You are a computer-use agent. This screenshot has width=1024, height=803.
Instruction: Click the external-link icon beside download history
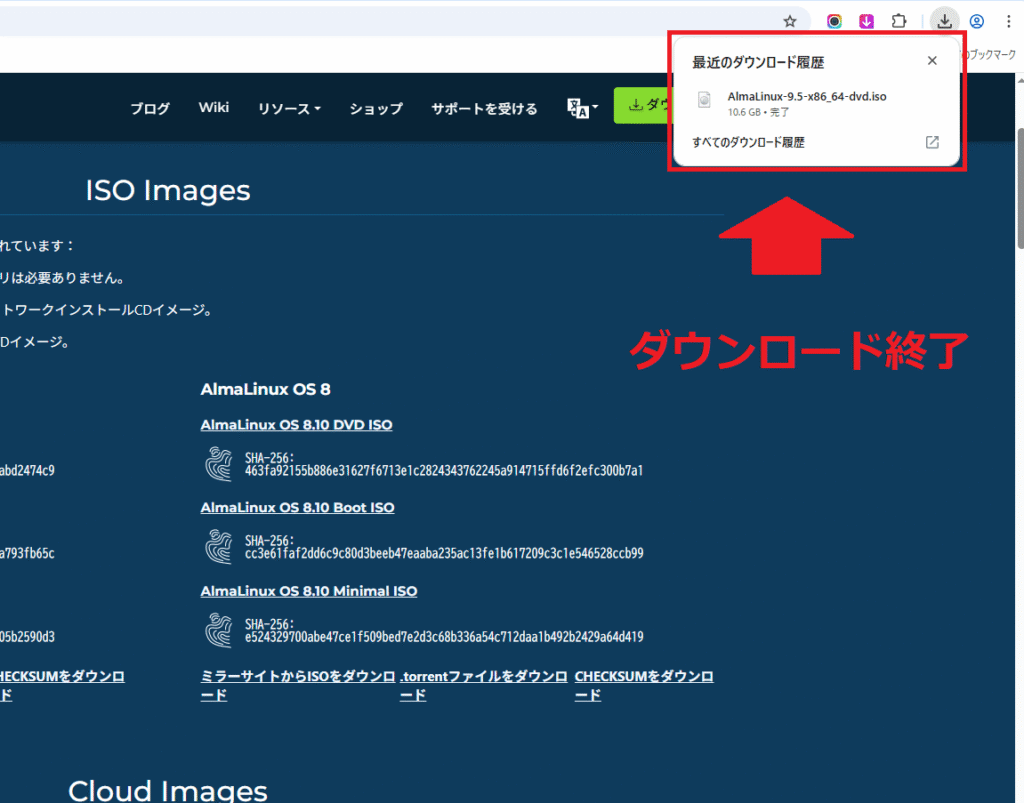pos(932,142)
